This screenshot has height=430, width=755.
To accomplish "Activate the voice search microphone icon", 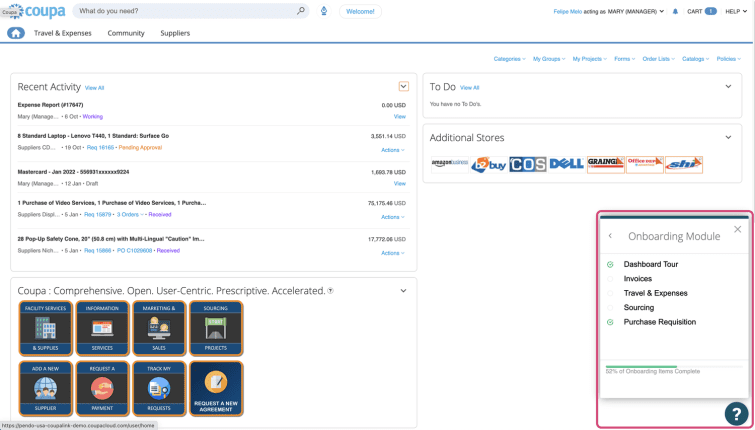I will 324,11.
